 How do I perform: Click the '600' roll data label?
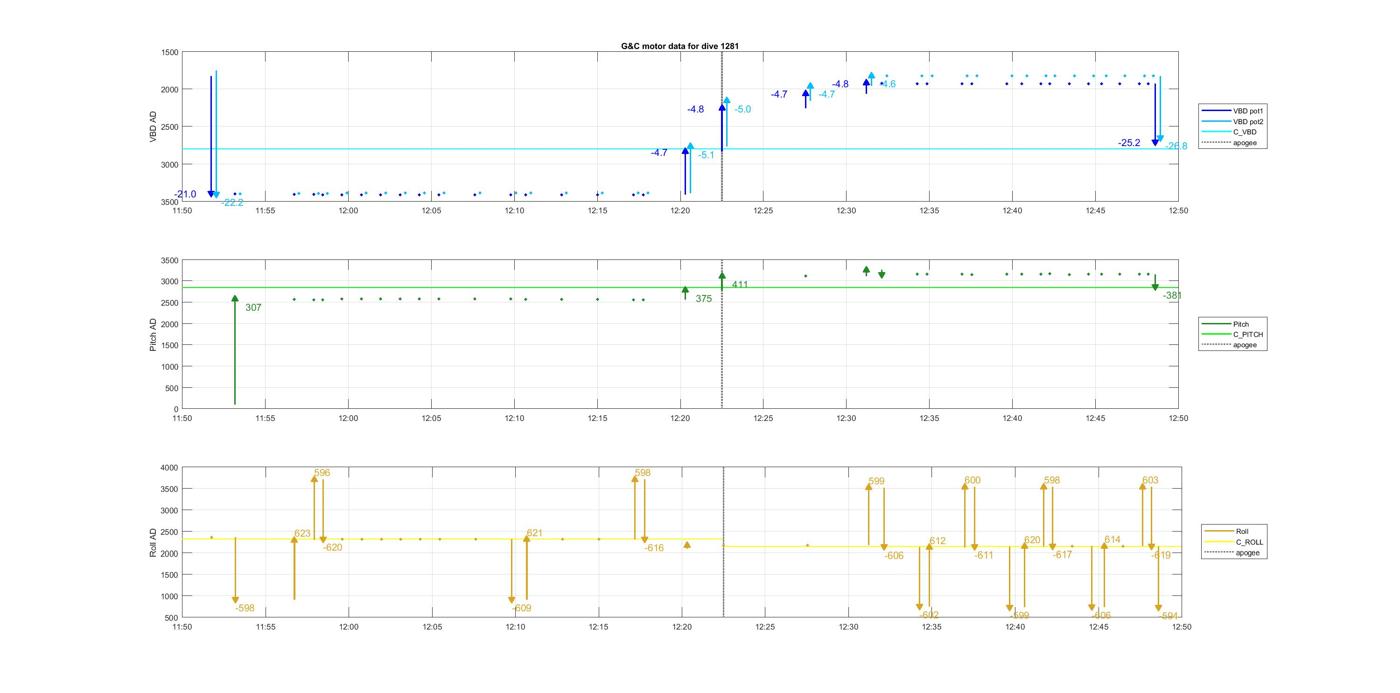972,480
